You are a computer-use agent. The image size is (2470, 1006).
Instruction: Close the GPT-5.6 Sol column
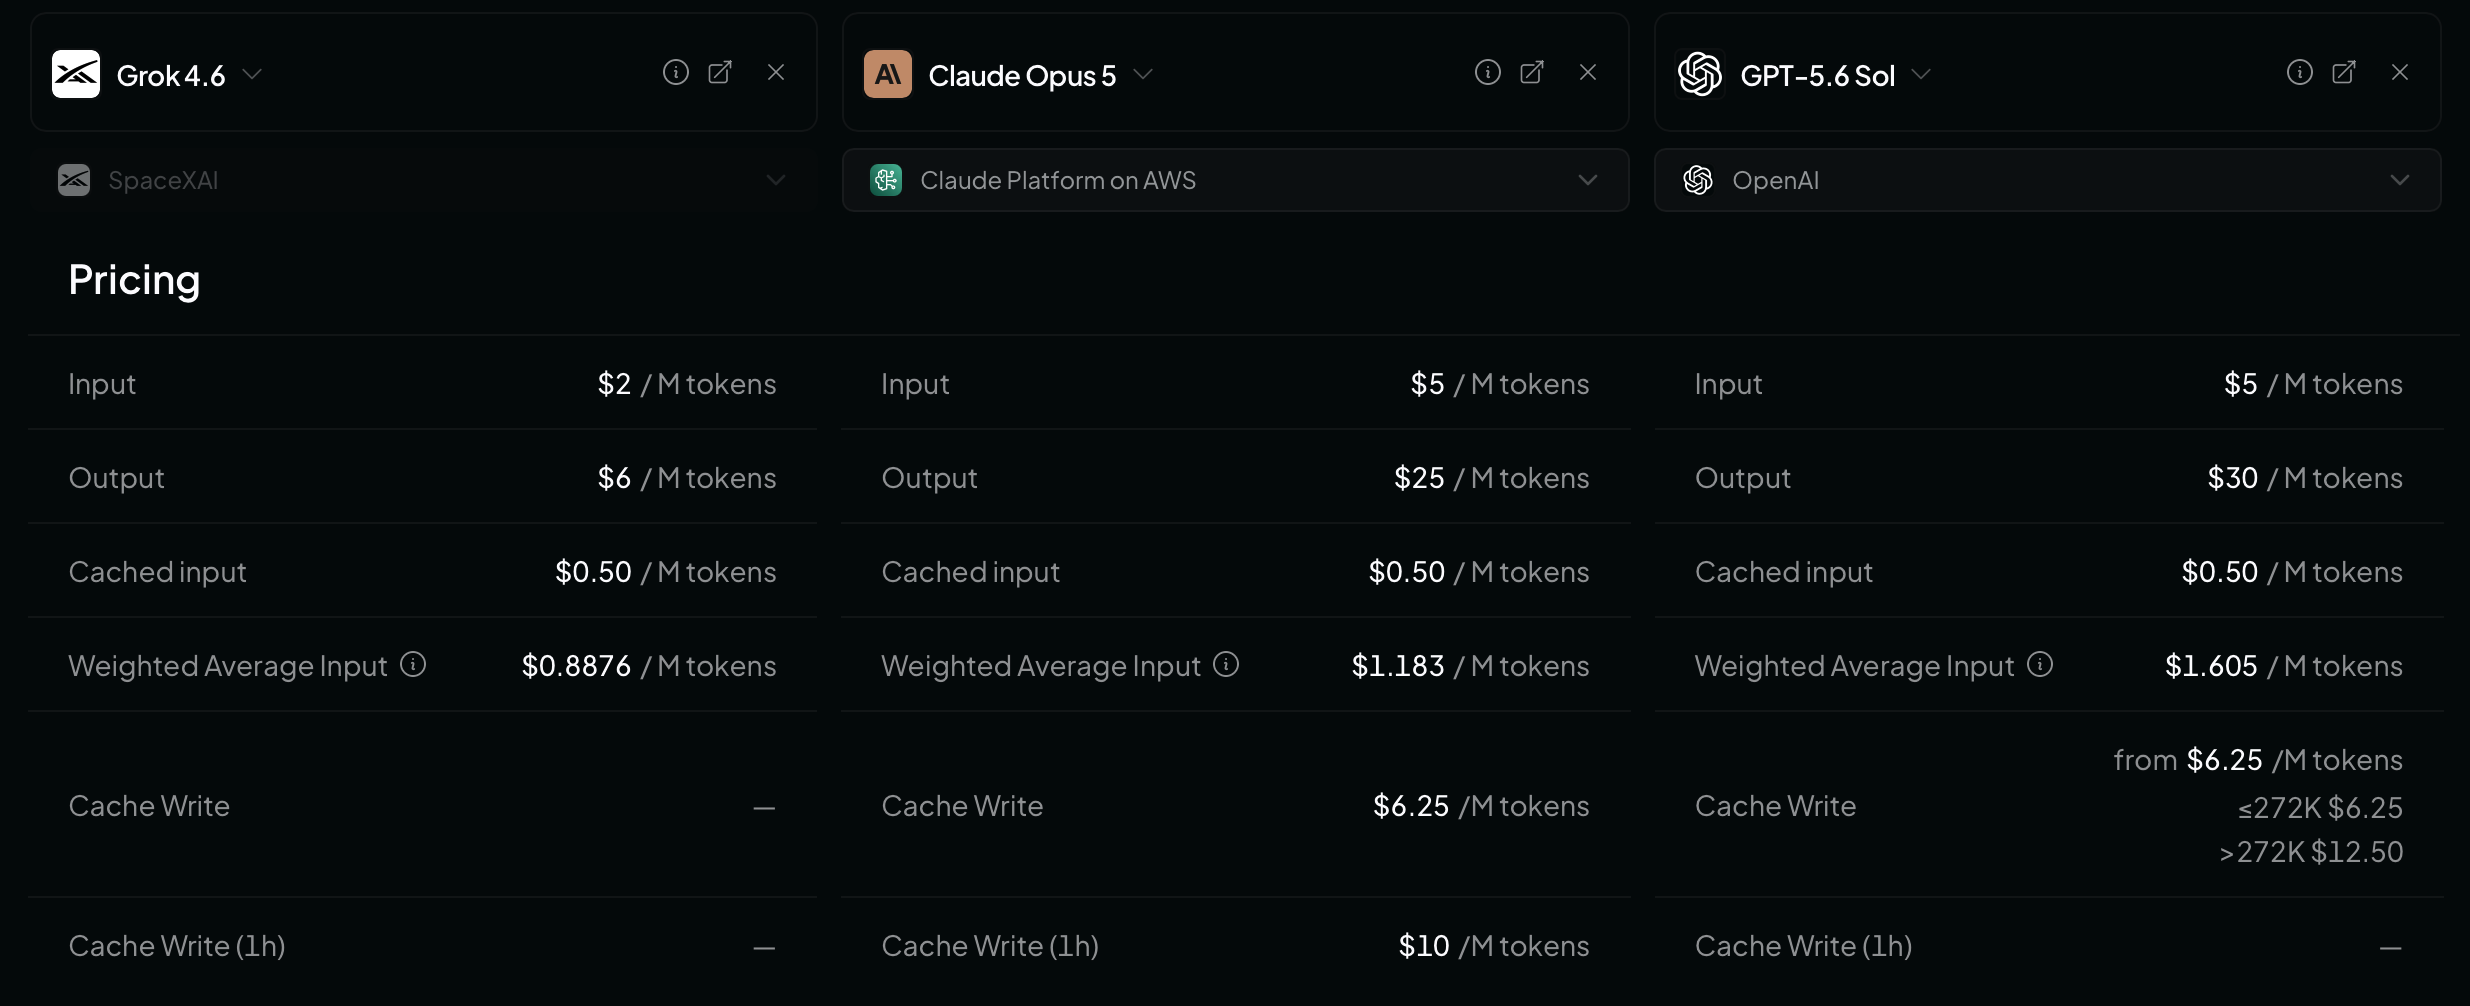2400,72
